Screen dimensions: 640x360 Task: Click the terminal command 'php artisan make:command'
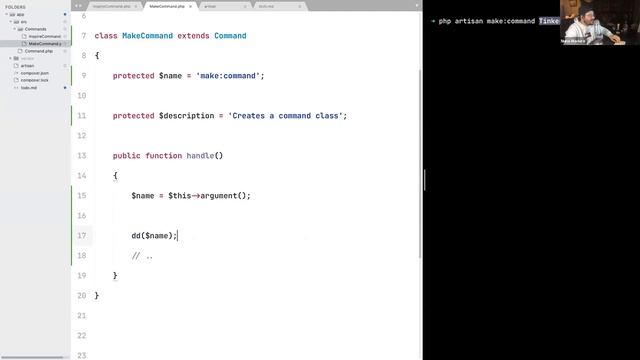pyautogui.click(x=487, y=21)
